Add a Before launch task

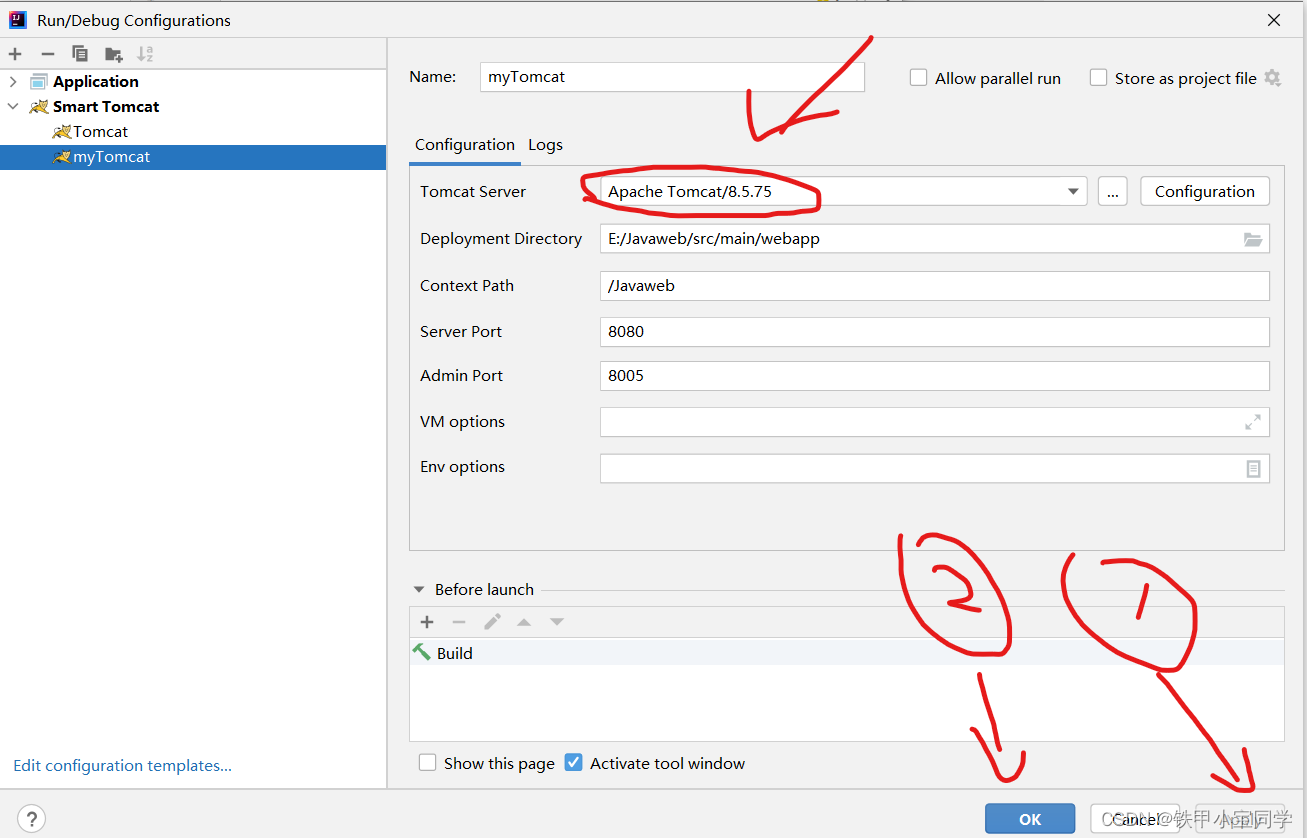[x=427, y=622]
